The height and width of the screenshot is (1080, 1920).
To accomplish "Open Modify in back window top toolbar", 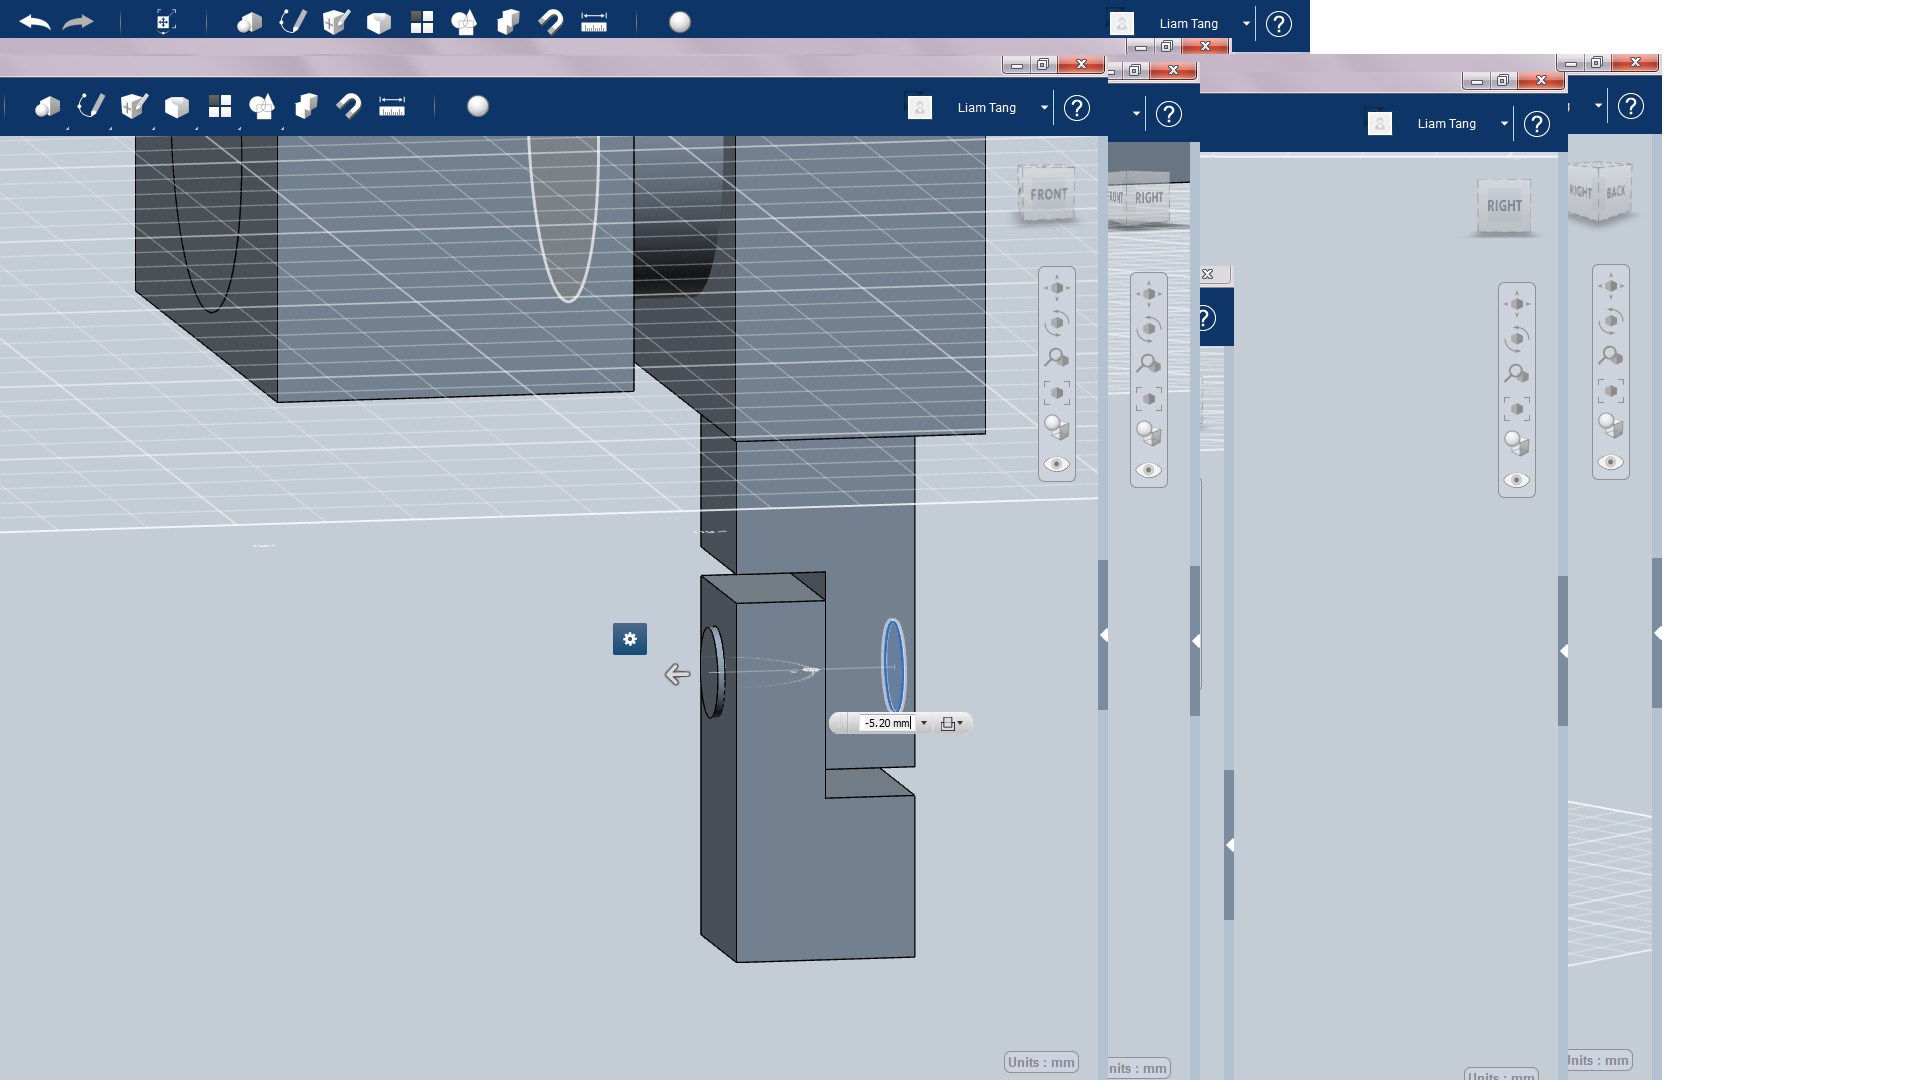I will (x=379, y=22).
